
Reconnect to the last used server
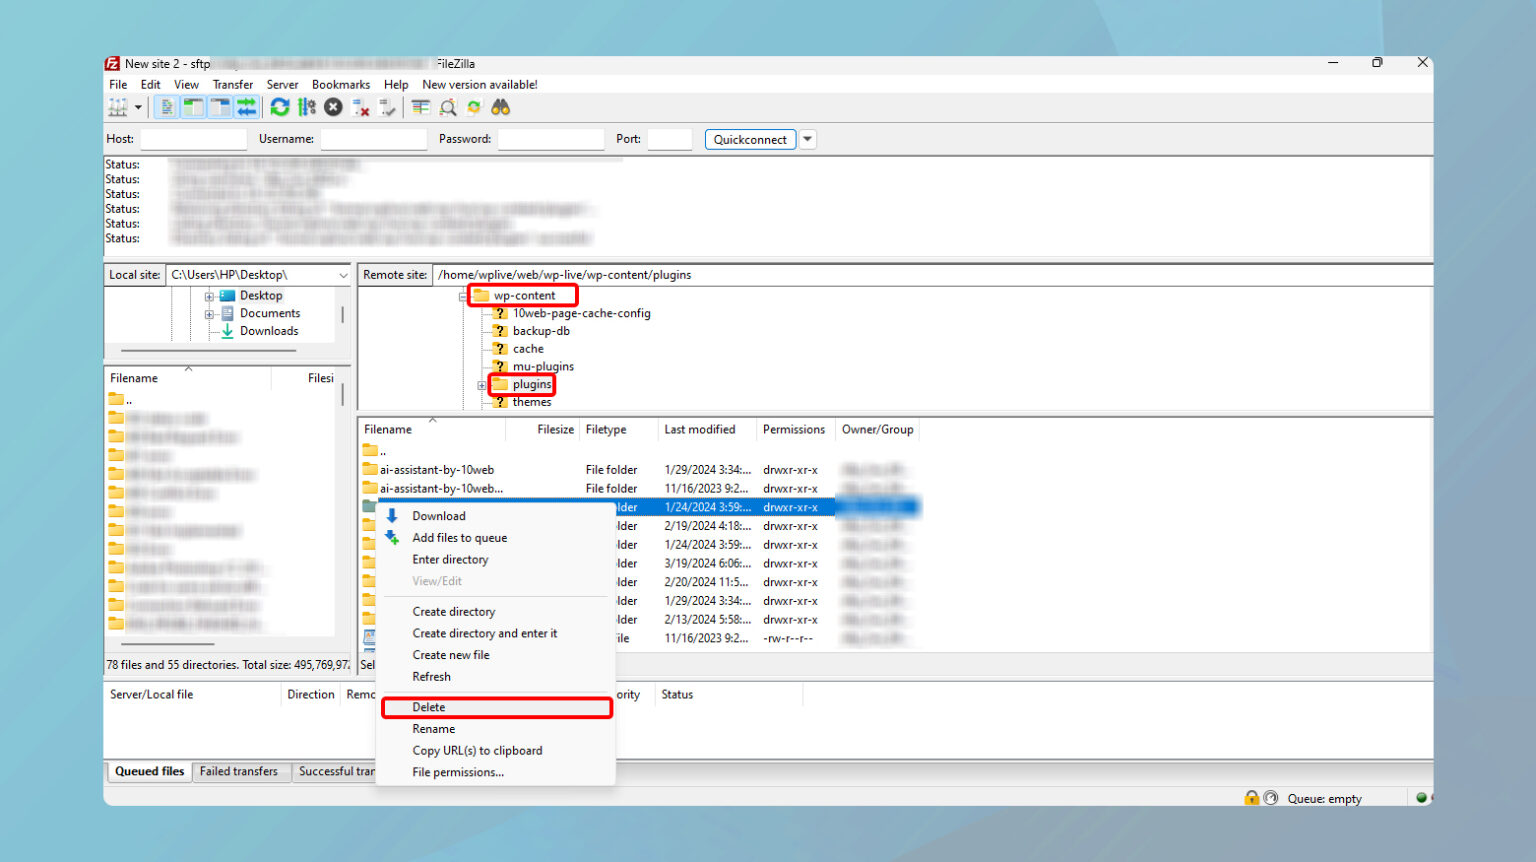(x=388, y=107)
